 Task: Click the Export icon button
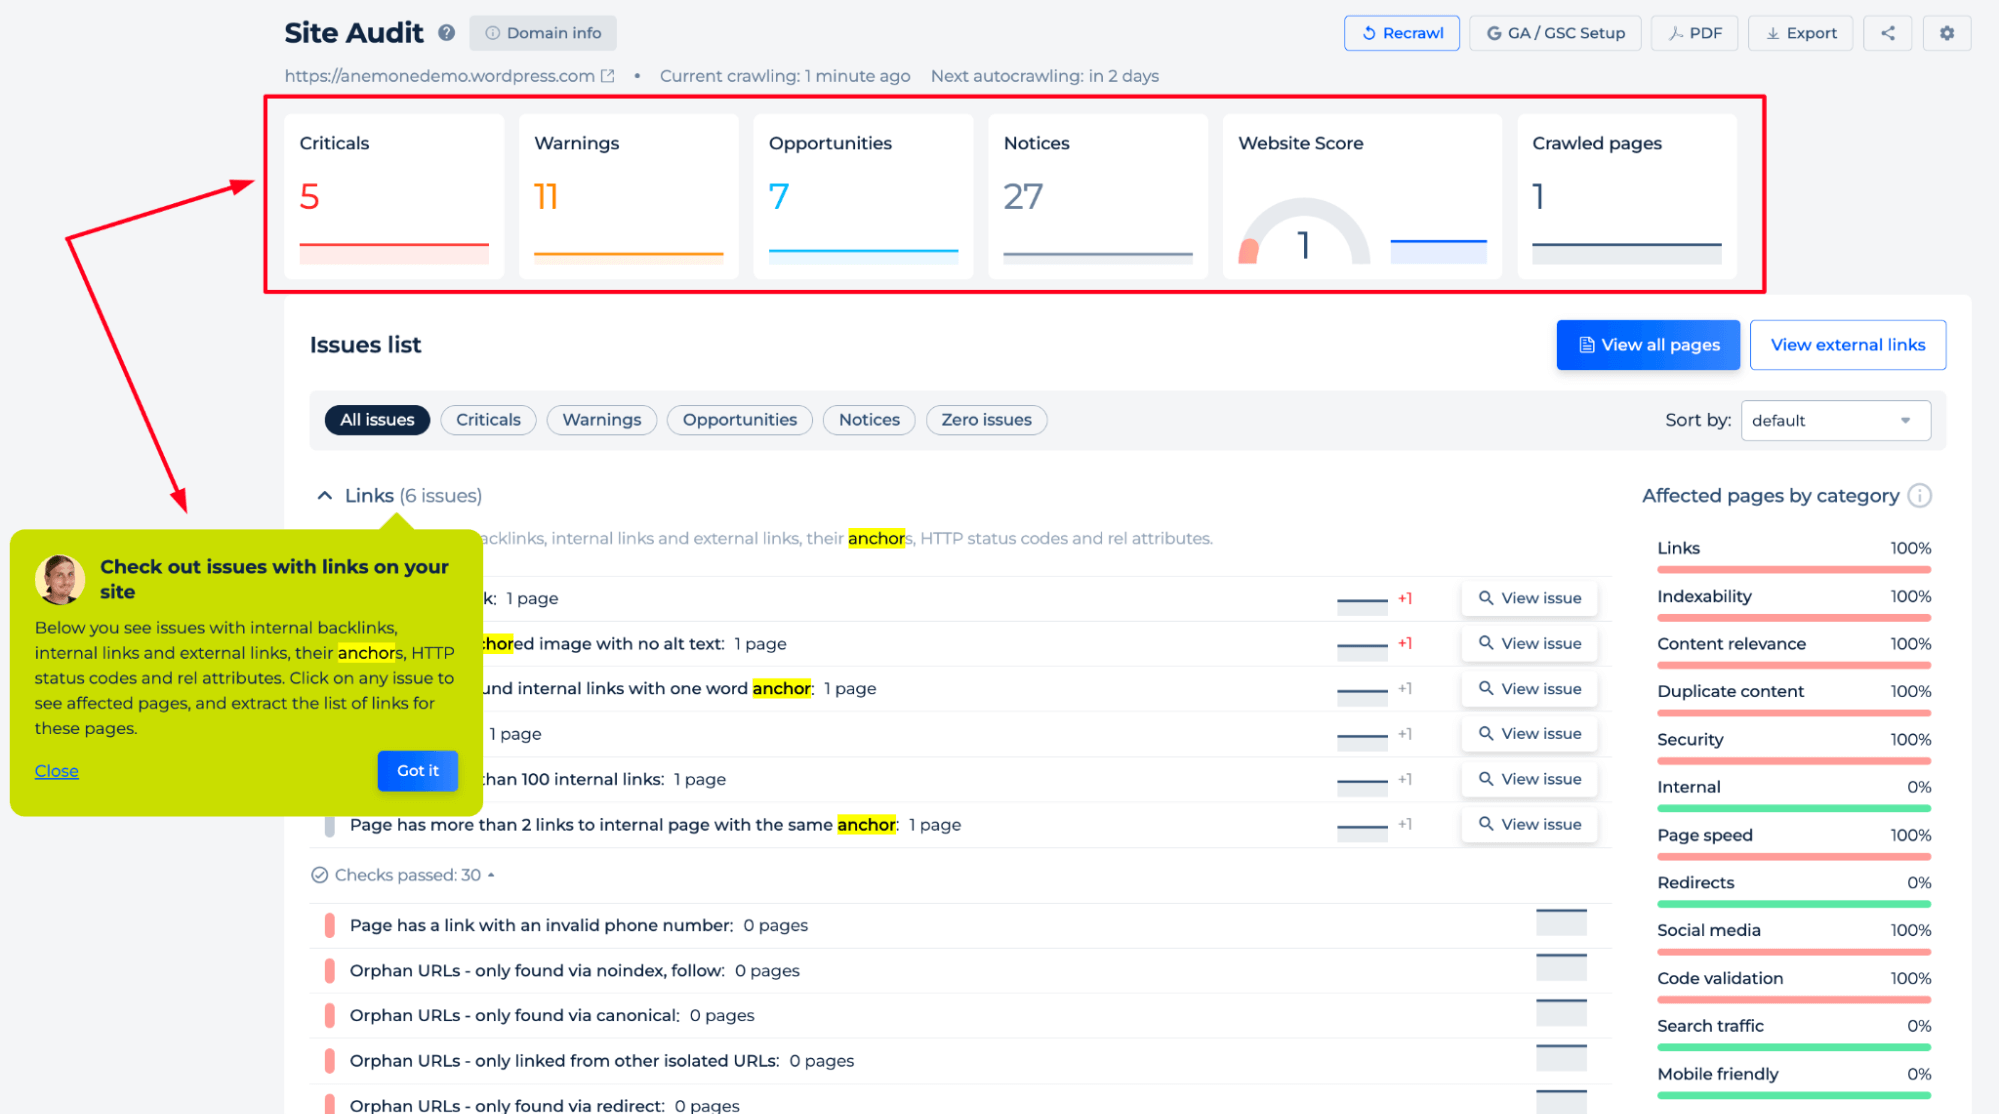click(x=1801, y=30)
